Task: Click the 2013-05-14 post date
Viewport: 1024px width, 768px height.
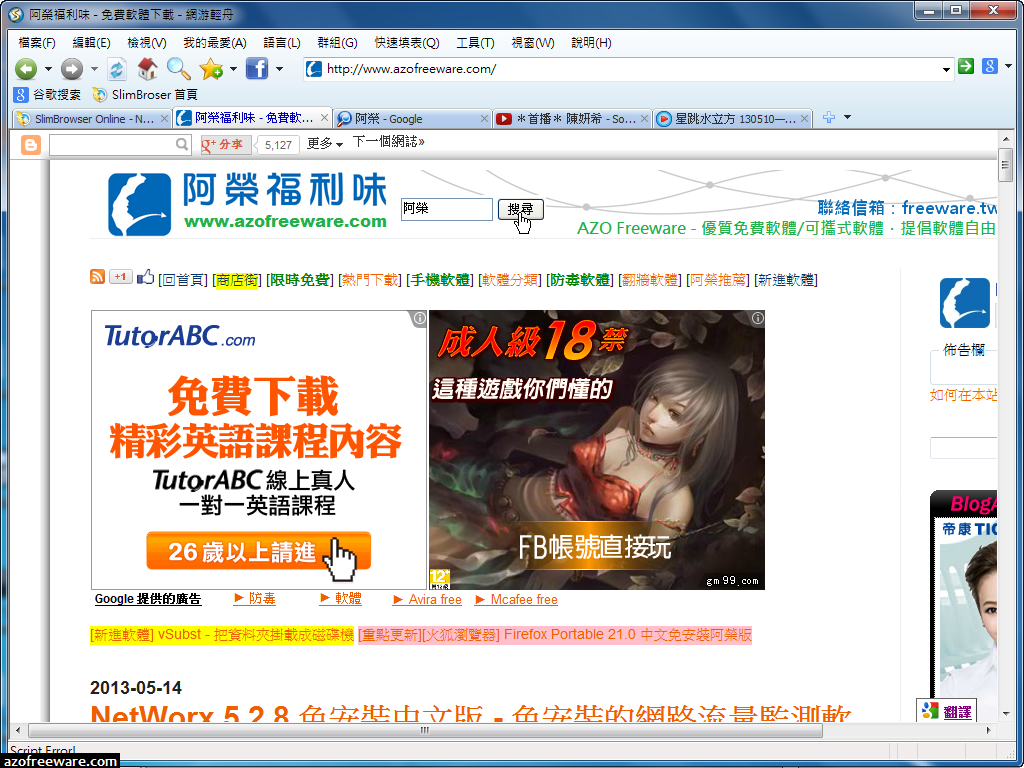Action: click(136, 688)
